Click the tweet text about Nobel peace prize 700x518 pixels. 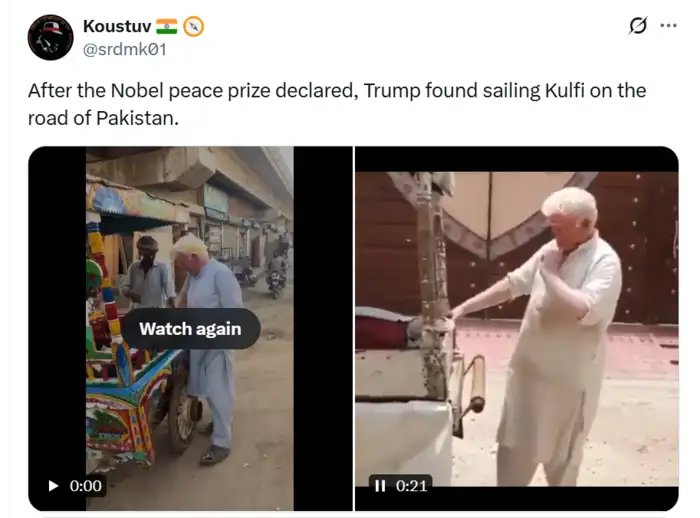(336, 91)
